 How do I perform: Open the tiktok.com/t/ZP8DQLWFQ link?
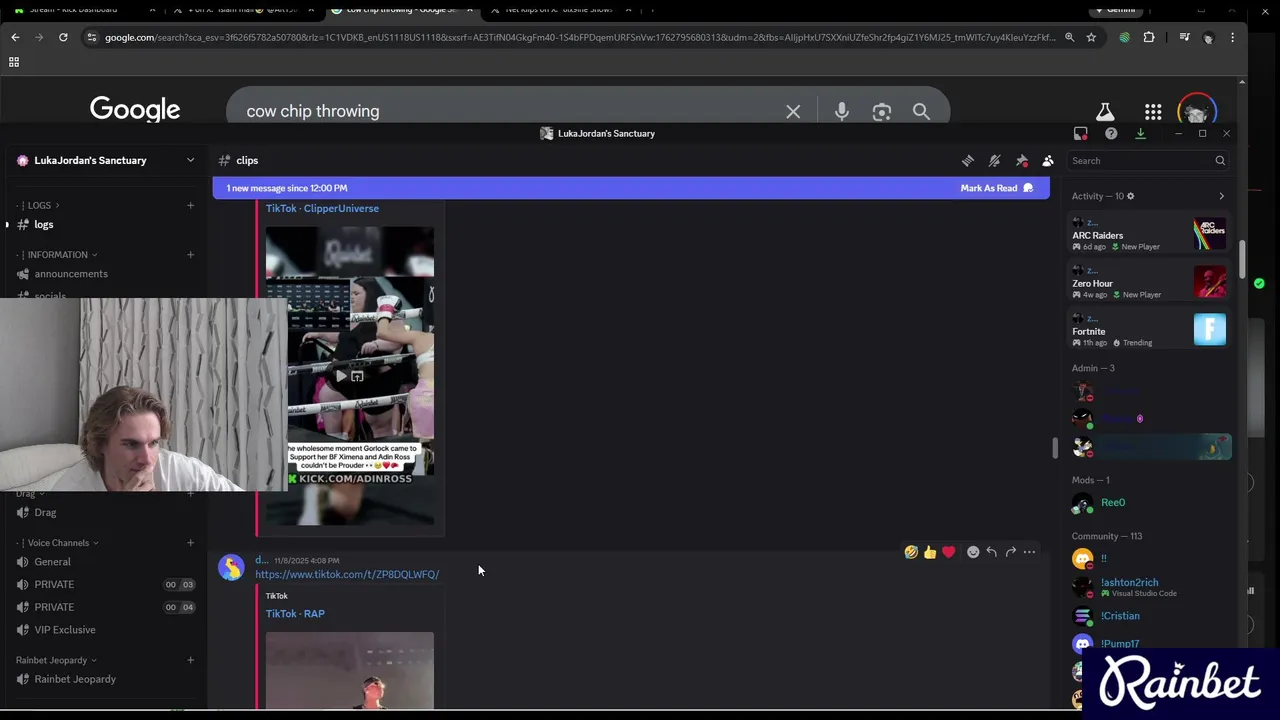point(347,574)
